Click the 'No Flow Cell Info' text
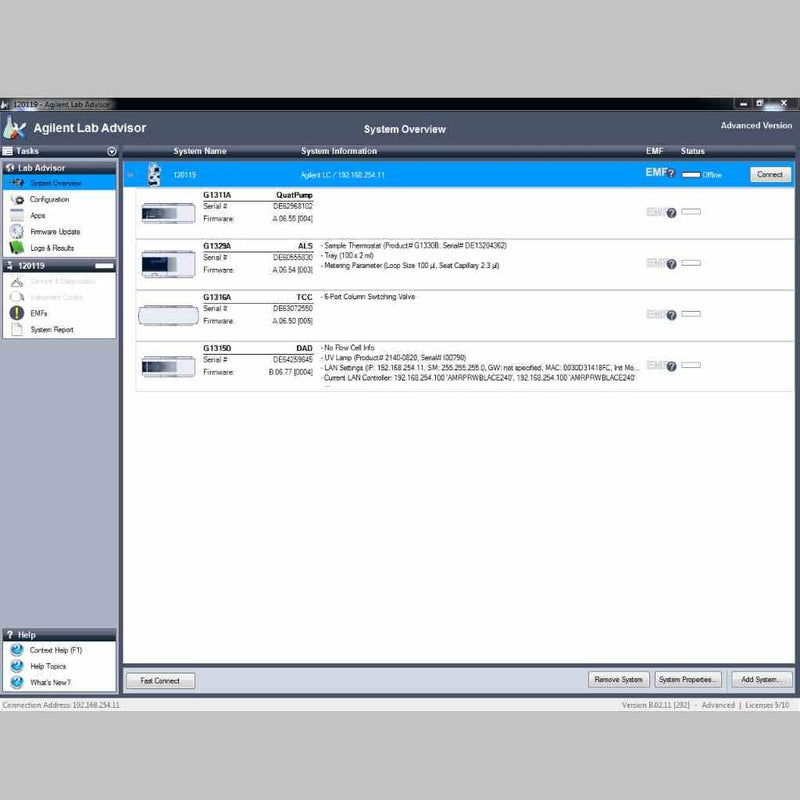This screenshot has height=800, width=800. pyautogui.click(x=349, y=347)
